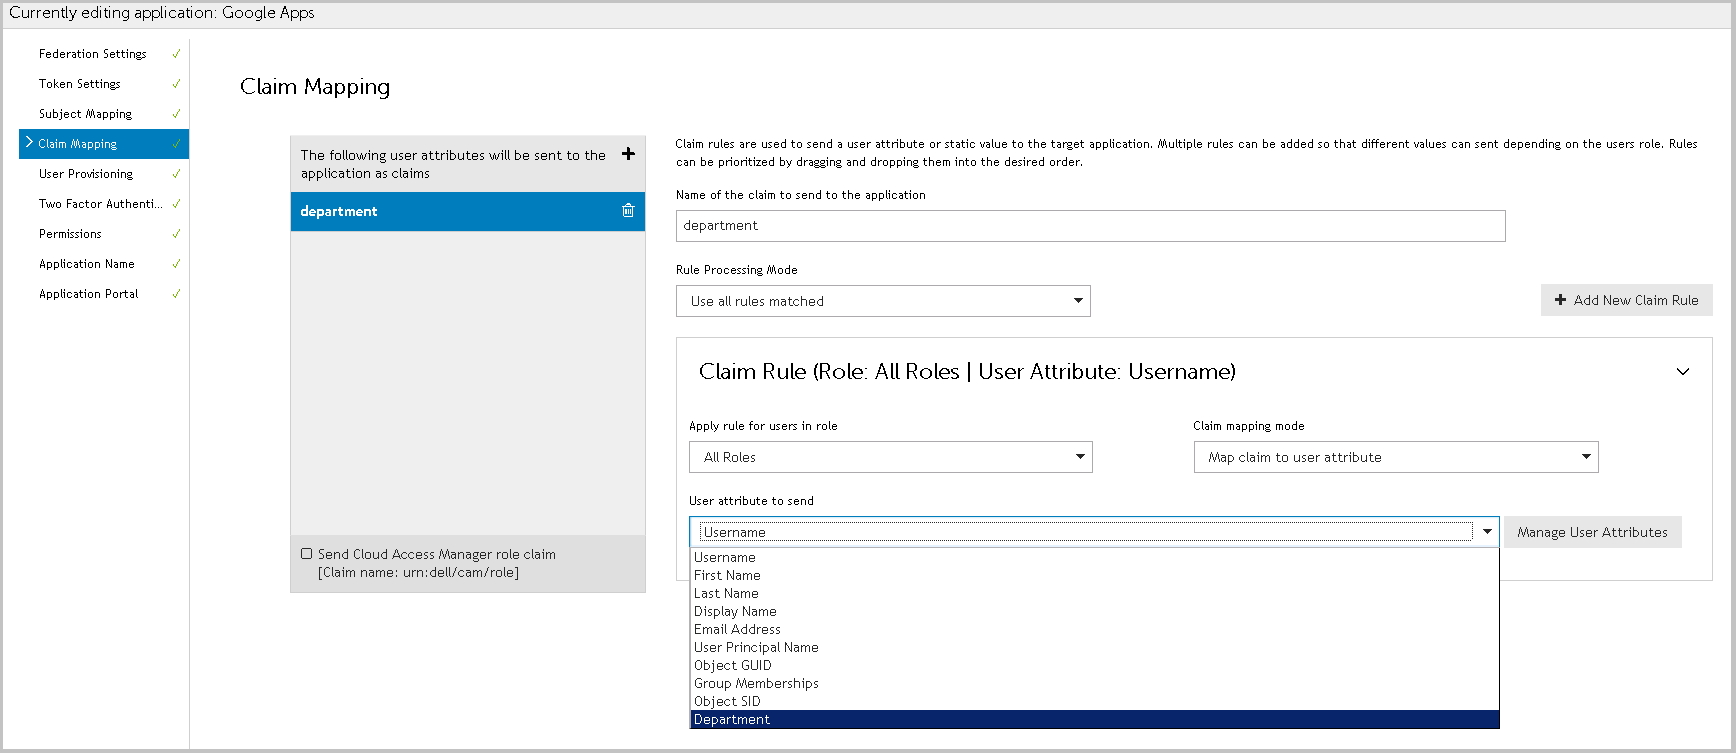
Task: Delete the department claim via trash icon
Action: [628, 211]
